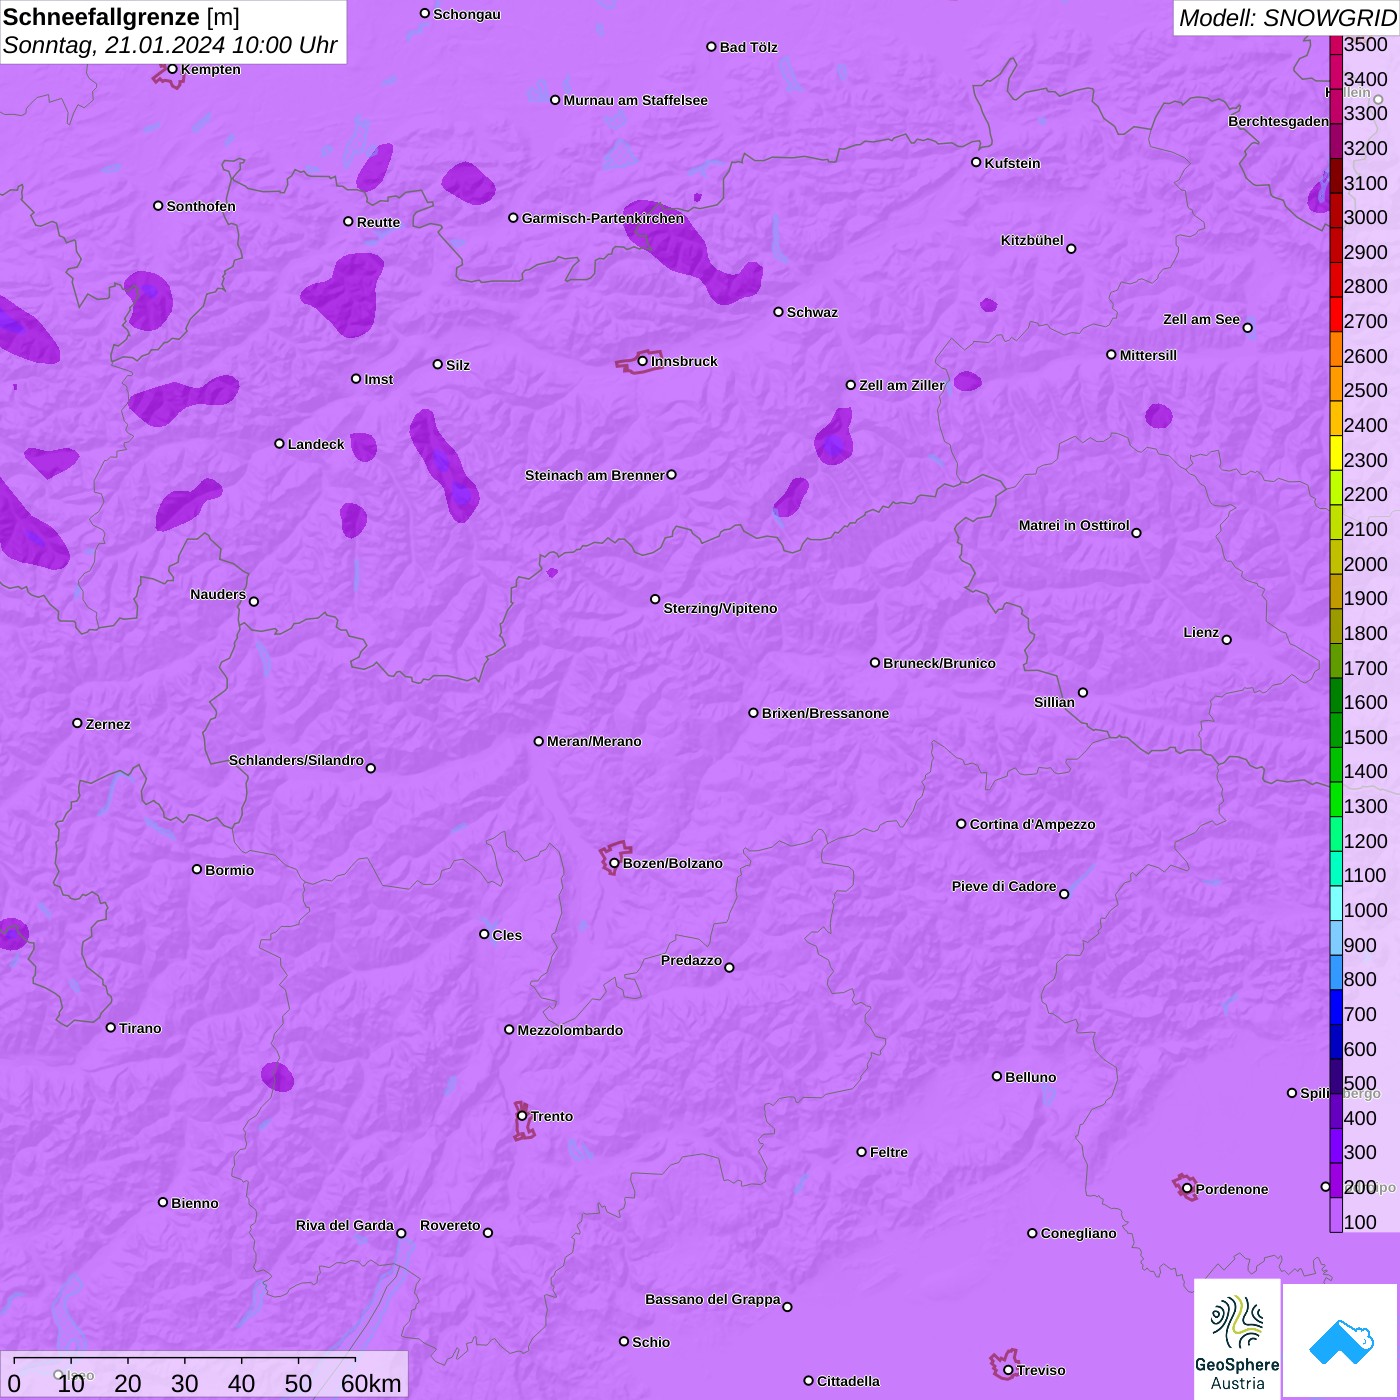
Task: Click the Brixen/Bressanone label
Action: click(x=825, y=713)
